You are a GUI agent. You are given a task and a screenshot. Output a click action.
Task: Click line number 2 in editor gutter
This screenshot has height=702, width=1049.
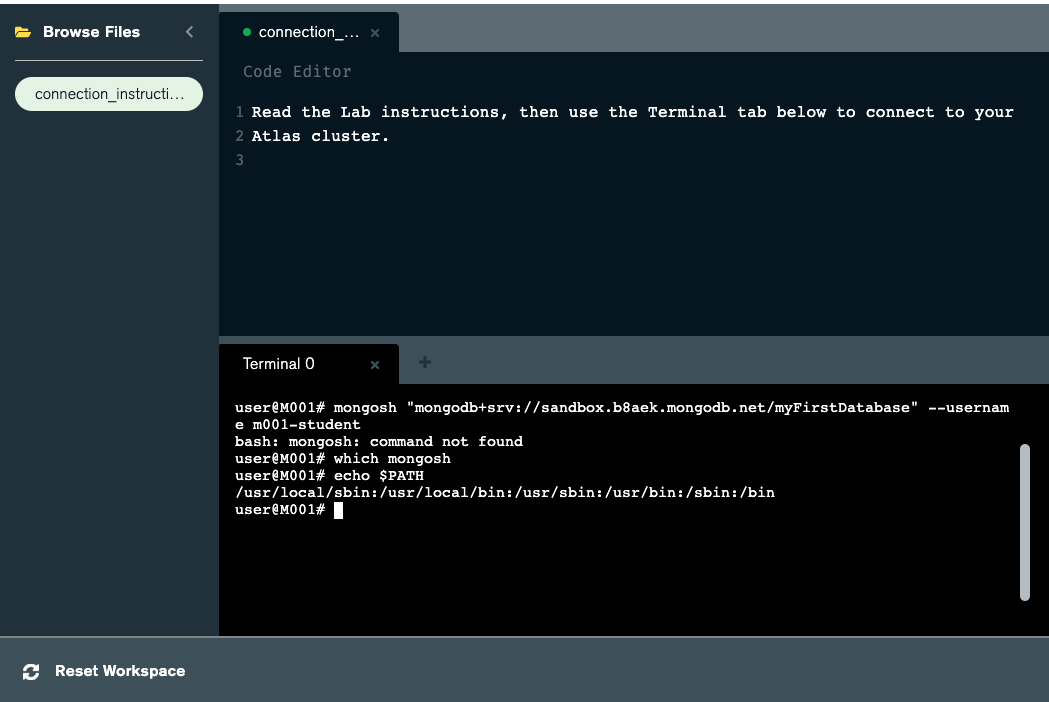[240, 136]
